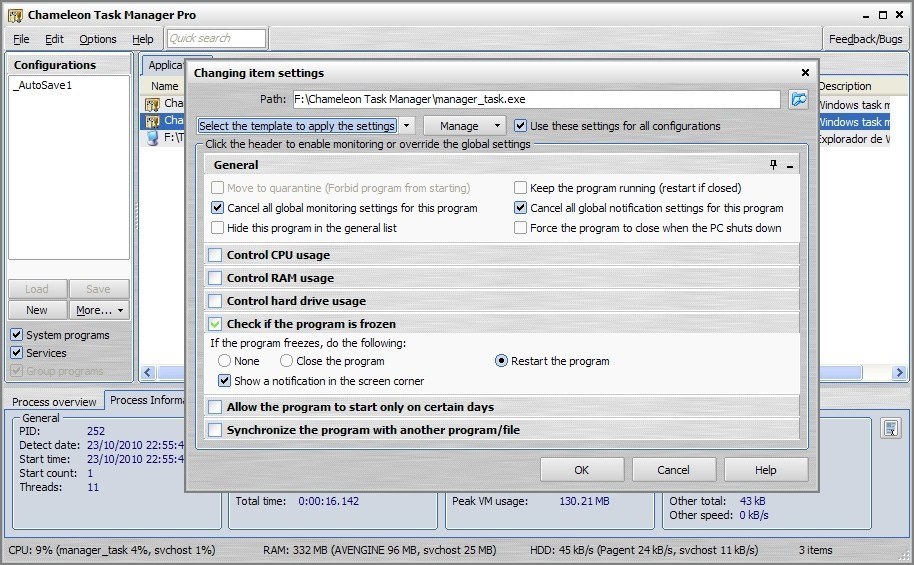Open the More... dropdown in Configurations
The image size is (914, 565).
(99, 310)
